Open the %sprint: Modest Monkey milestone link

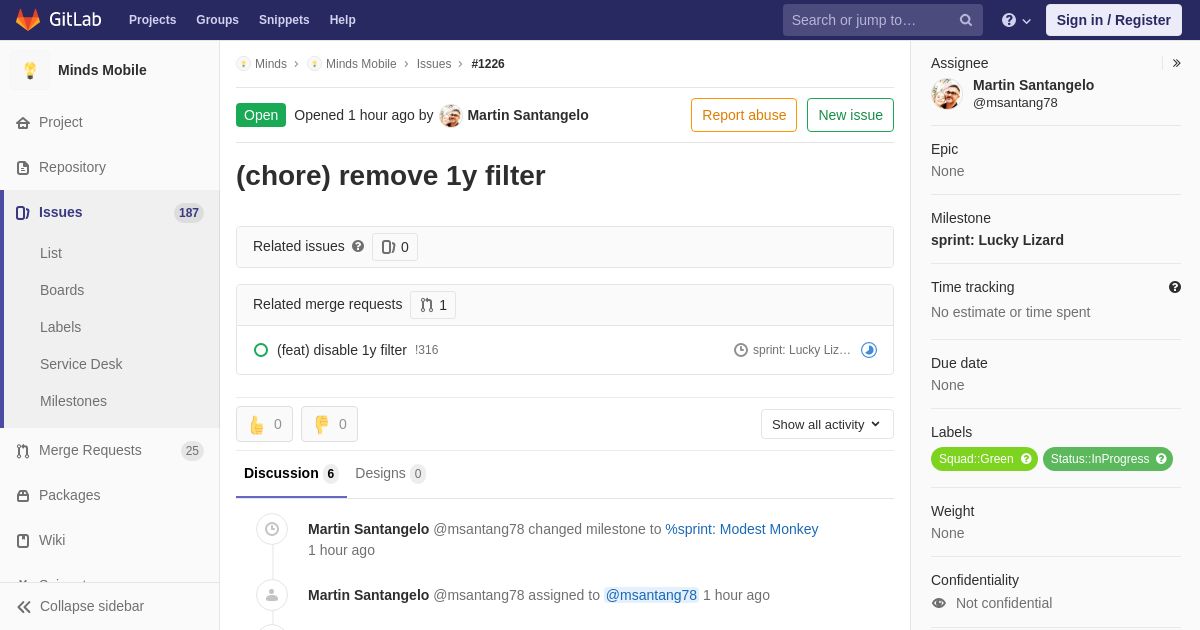742,529
